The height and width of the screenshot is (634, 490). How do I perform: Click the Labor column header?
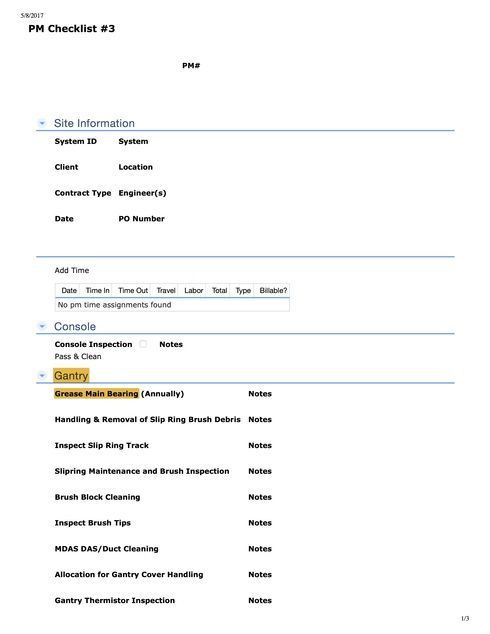click(193, 290)
